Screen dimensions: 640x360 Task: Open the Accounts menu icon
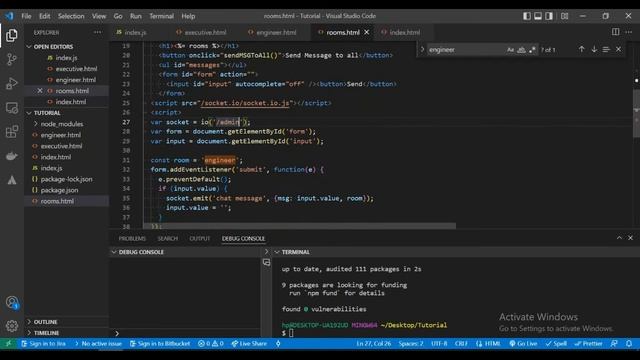[12, 302]
